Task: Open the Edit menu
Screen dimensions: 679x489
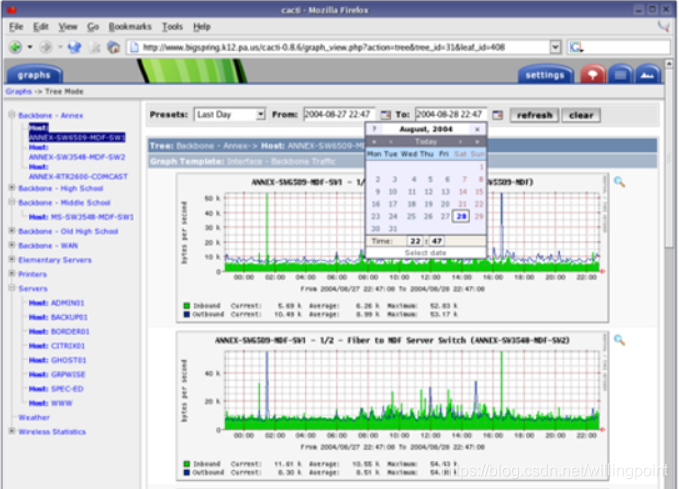Action: pyautogui.click(x=41, y=27)
